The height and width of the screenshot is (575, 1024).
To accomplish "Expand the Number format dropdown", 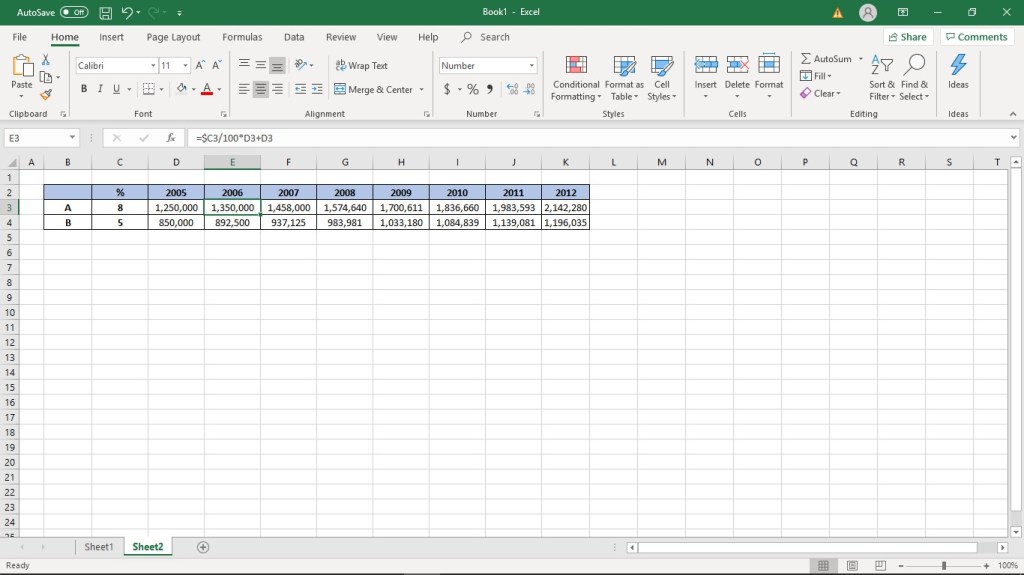I will [x=531, y=66].
